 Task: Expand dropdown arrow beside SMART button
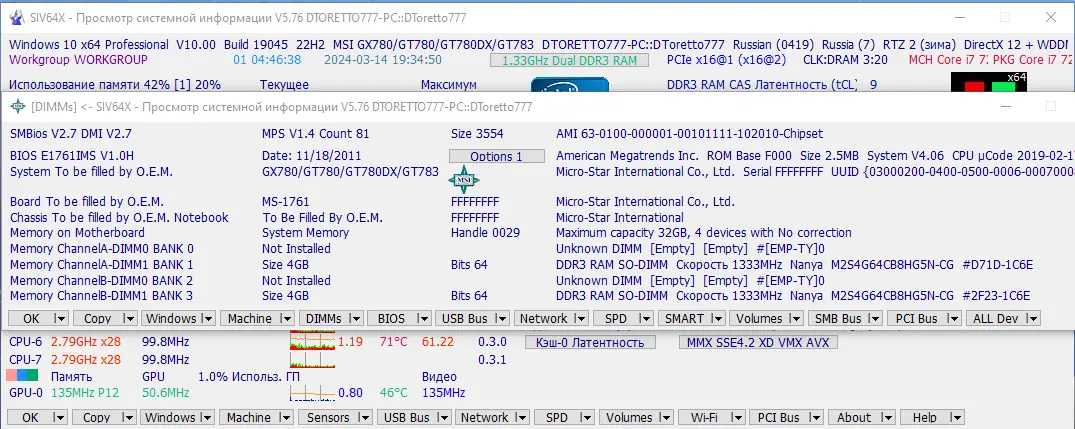[717, 319]
